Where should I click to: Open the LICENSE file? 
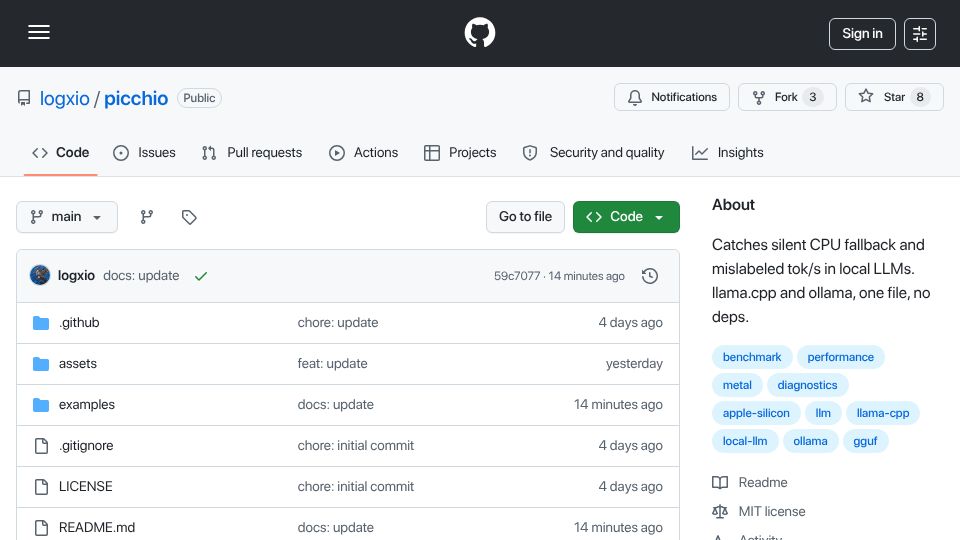point(85,487)
